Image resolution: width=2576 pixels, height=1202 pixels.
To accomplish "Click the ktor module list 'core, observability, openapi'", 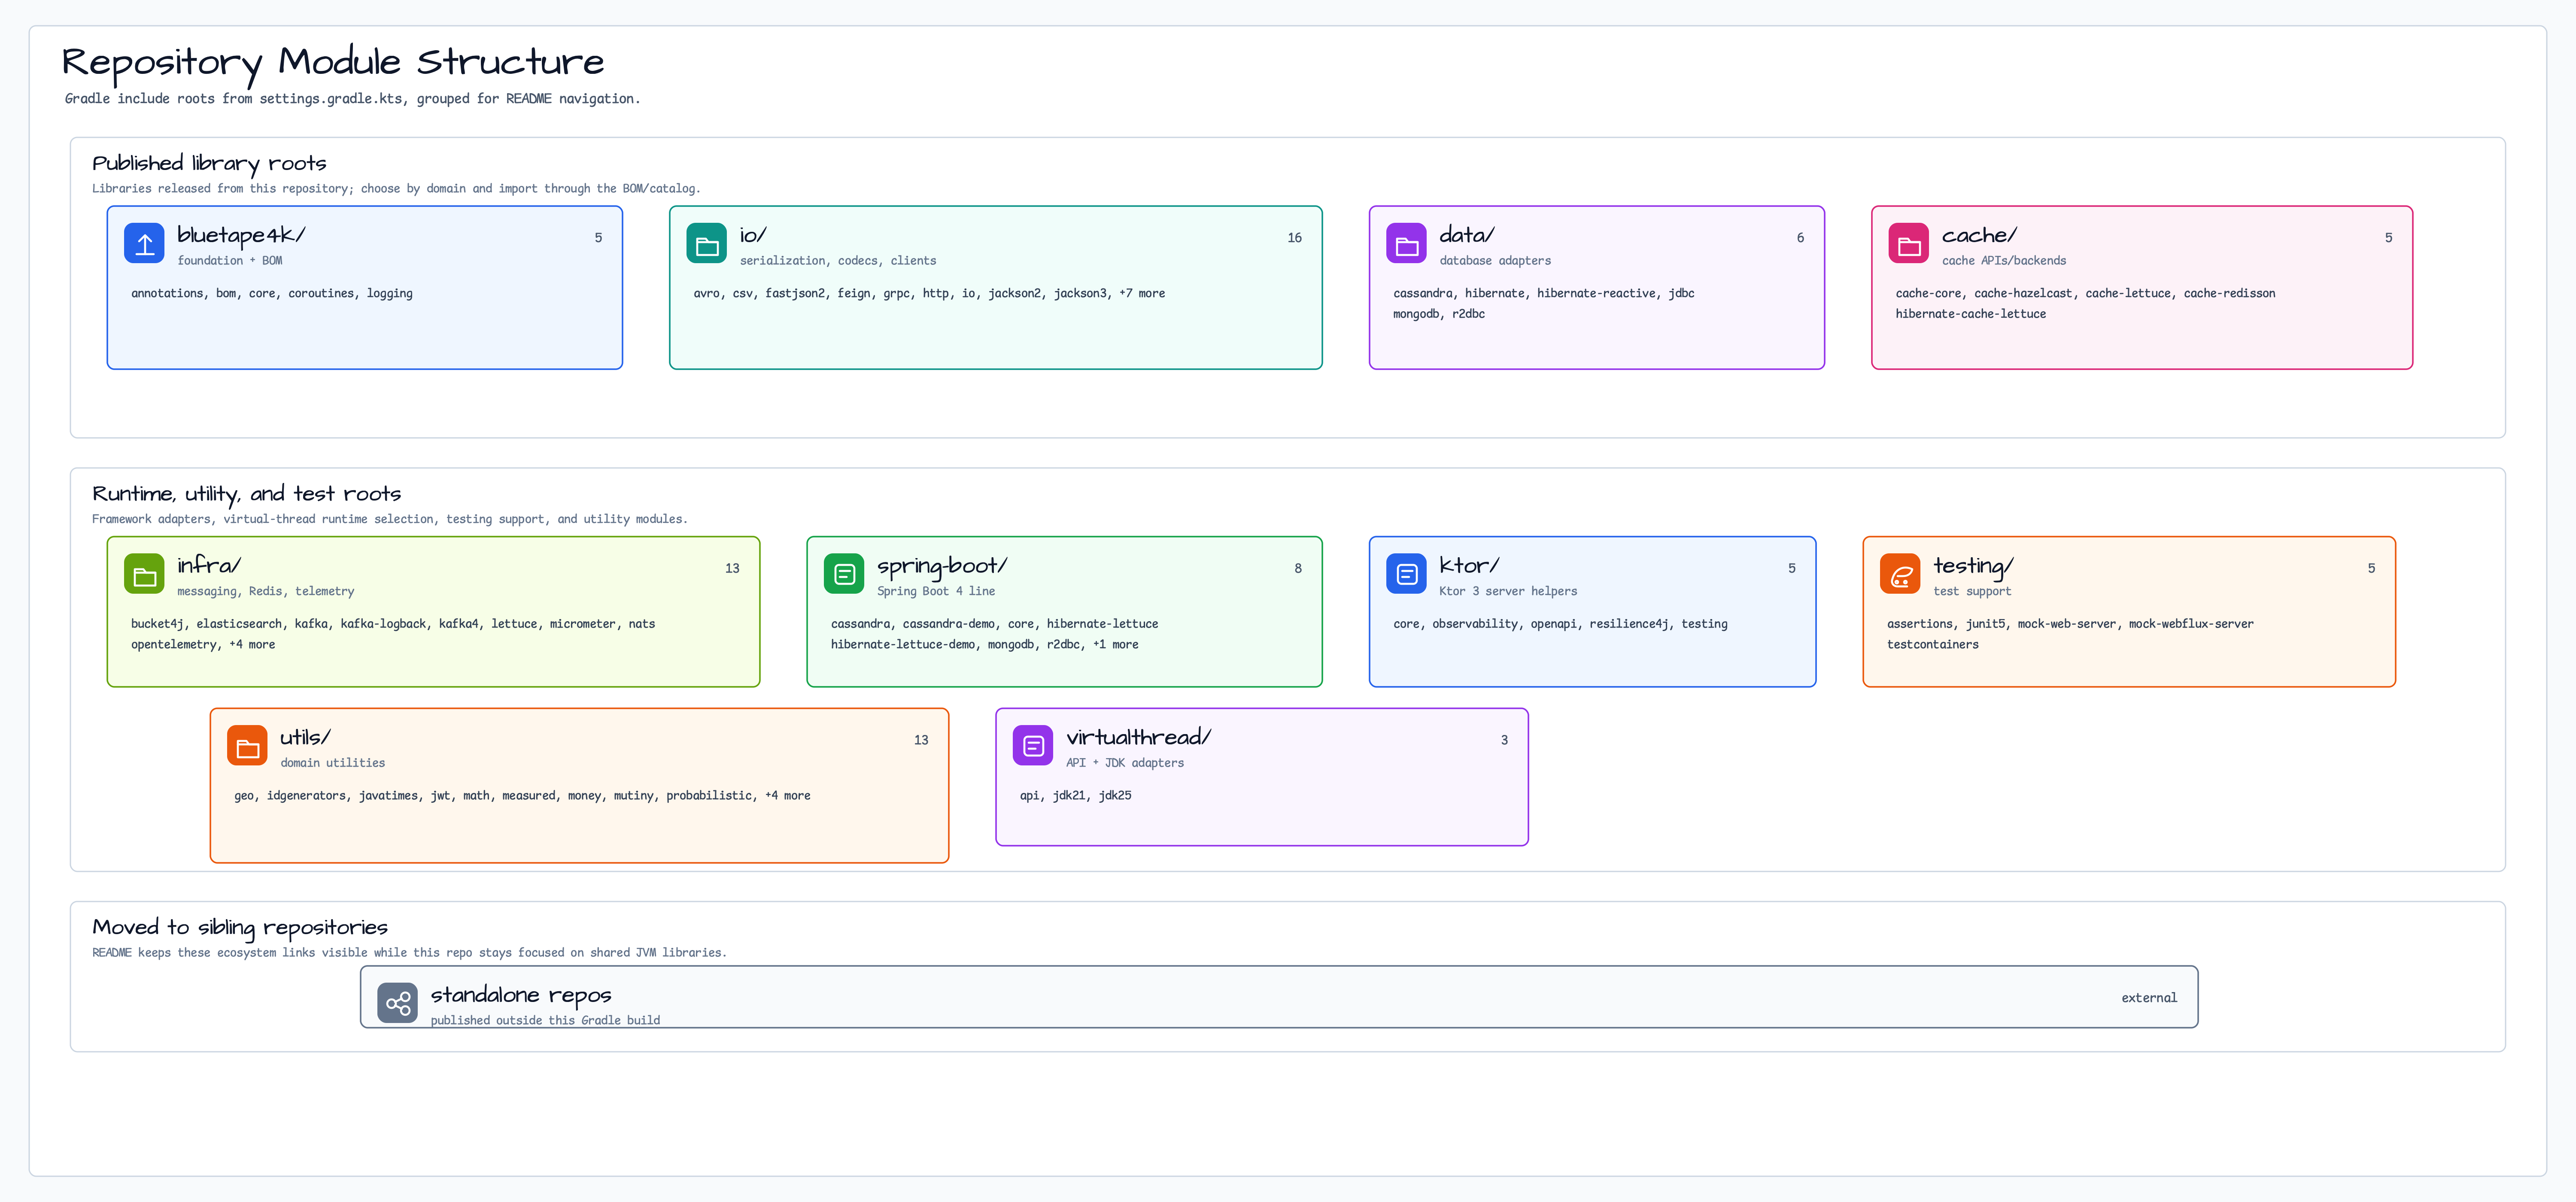I will click(x=1560, y=624).
